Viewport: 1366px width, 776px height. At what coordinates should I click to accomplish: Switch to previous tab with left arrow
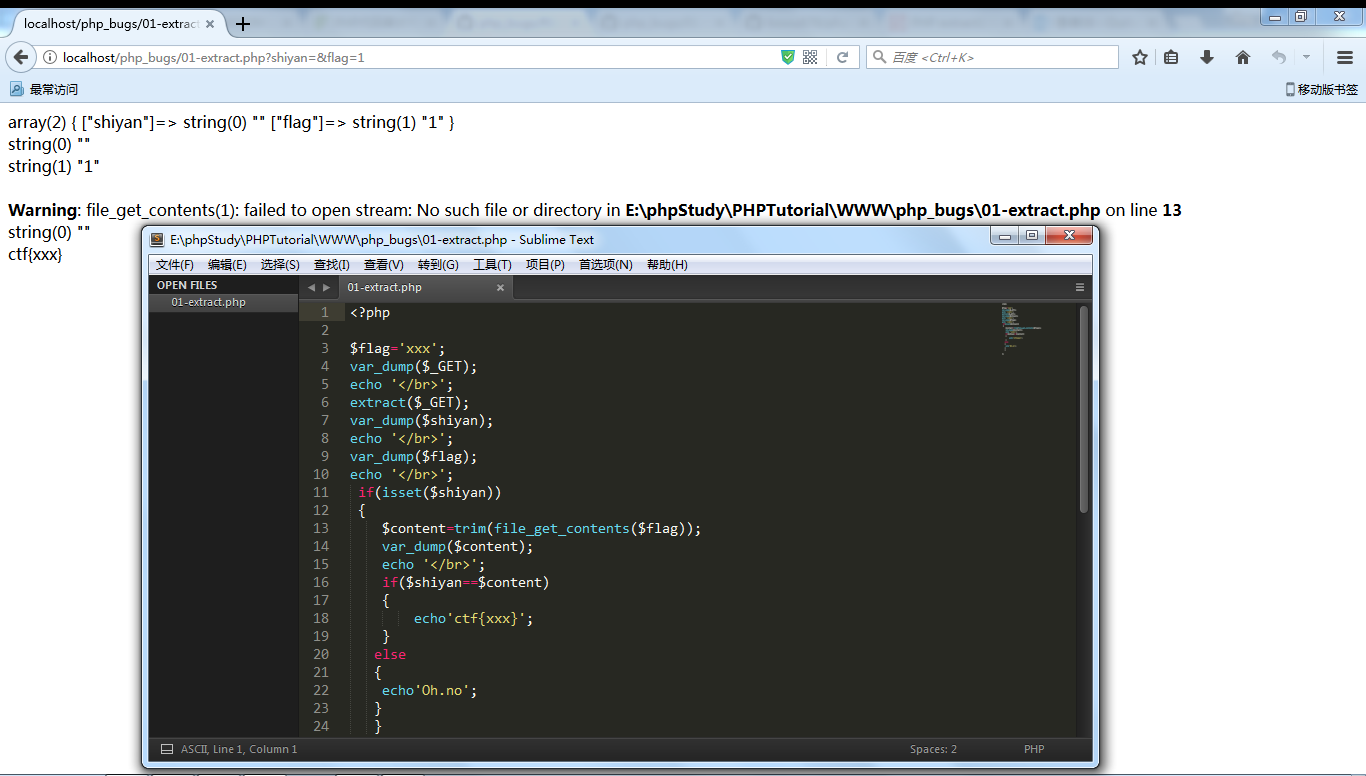[x=311, y=287]
